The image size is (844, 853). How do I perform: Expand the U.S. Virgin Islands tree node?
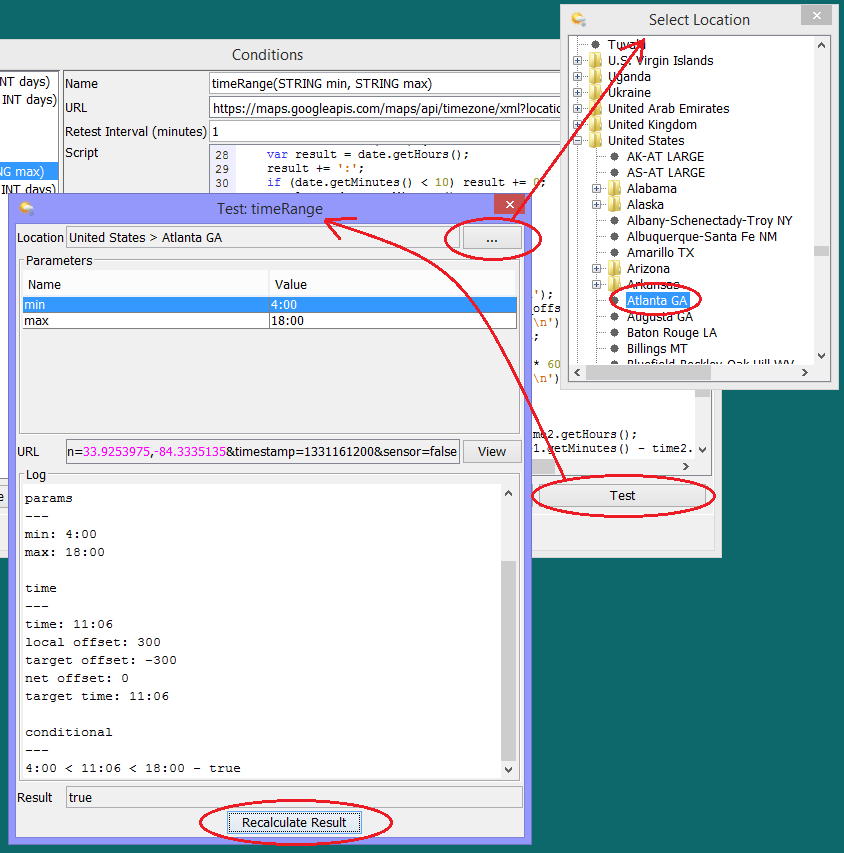577,61
